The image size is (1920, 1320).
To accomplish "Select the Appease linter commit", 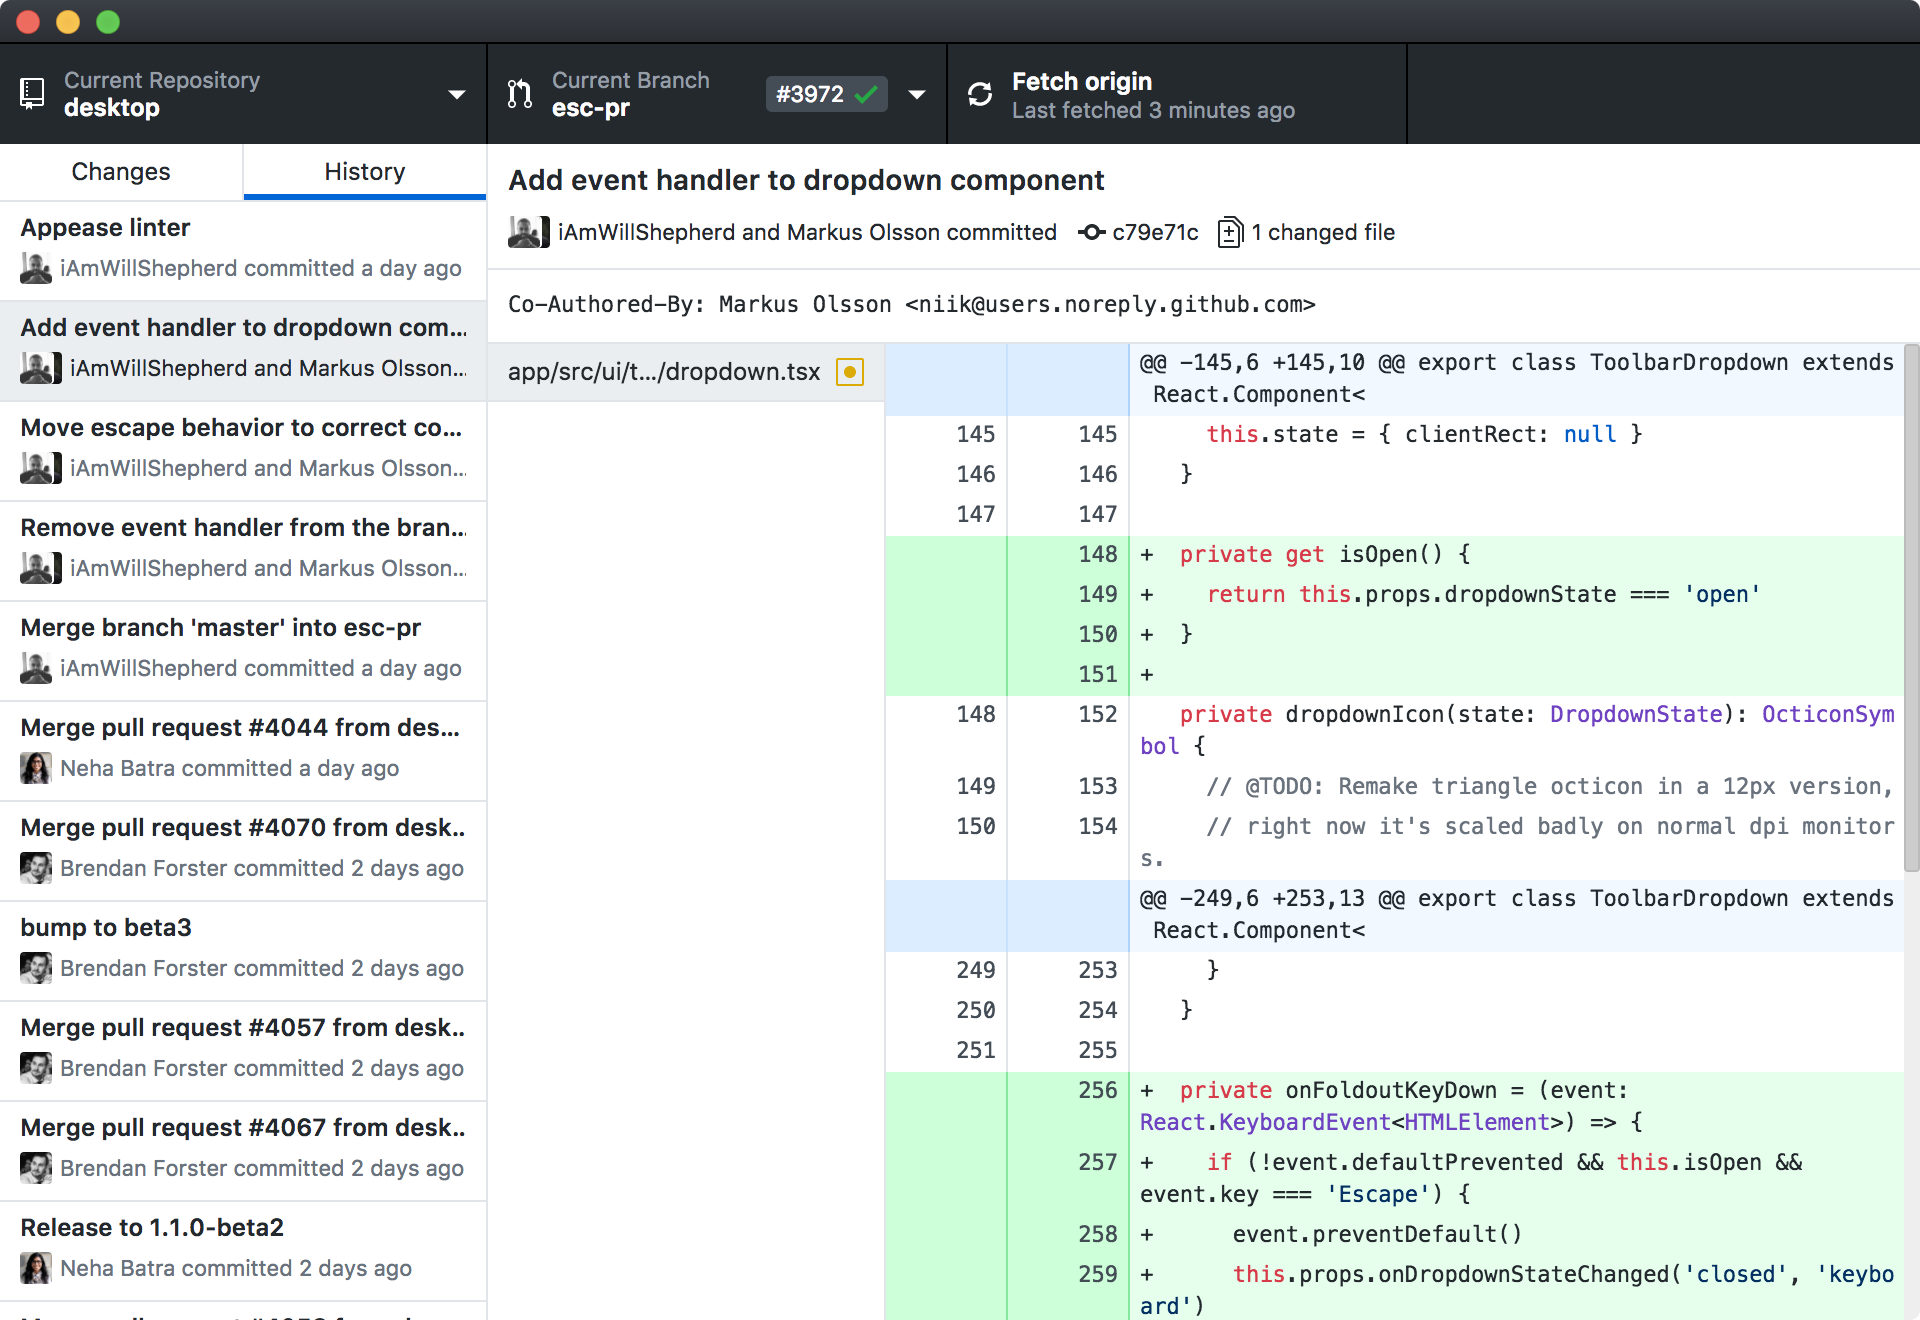I will (242, 245).
